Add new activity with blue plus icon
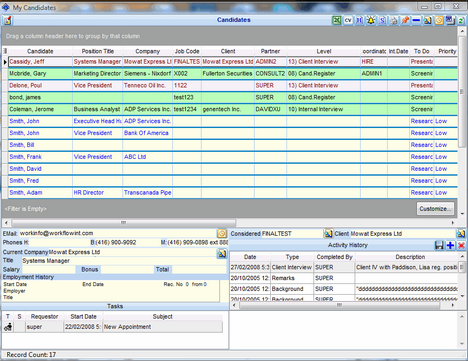Viewport: 468px width, 361px height. pyautogui.click(x=450, y=246)
